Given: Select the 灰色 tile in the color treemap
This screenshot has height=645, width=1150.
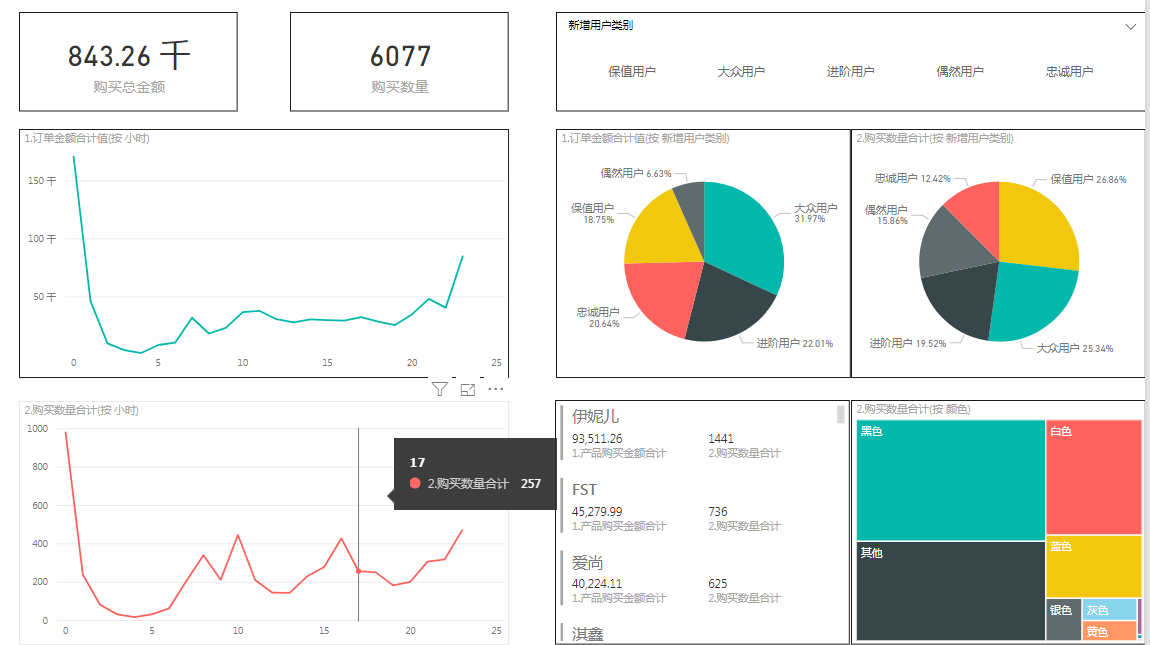Looking at the screenshot, I should 1109,609.
